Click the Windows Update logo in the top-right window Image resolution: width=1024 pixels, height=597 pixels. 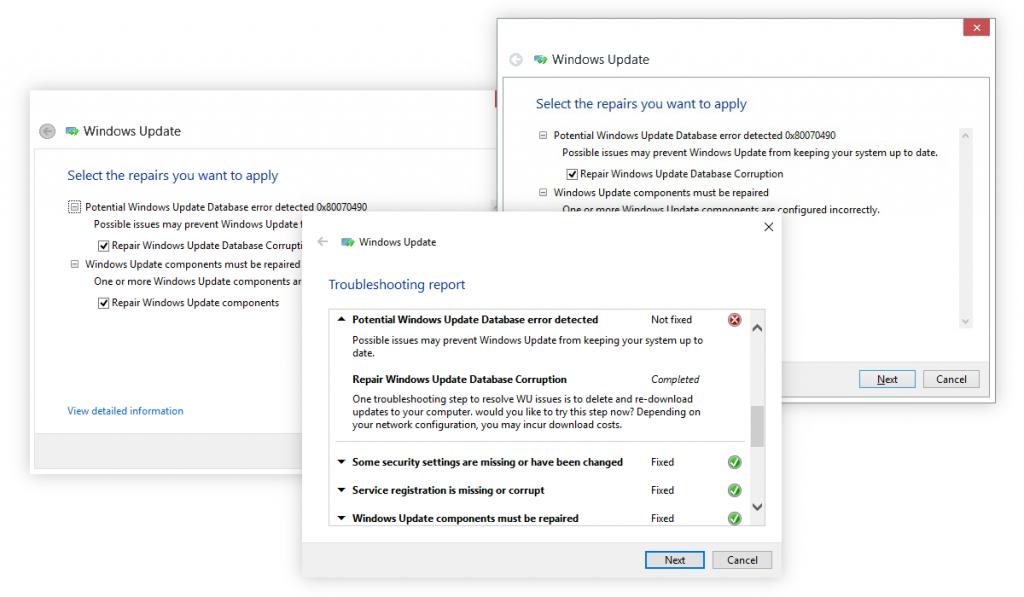pyautogui.click(x=540, y=59)
